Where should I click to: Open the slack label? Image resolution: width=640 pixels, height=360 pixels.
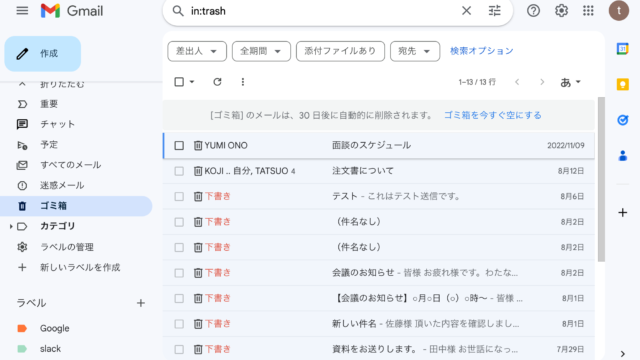click(x=50, y=349)
